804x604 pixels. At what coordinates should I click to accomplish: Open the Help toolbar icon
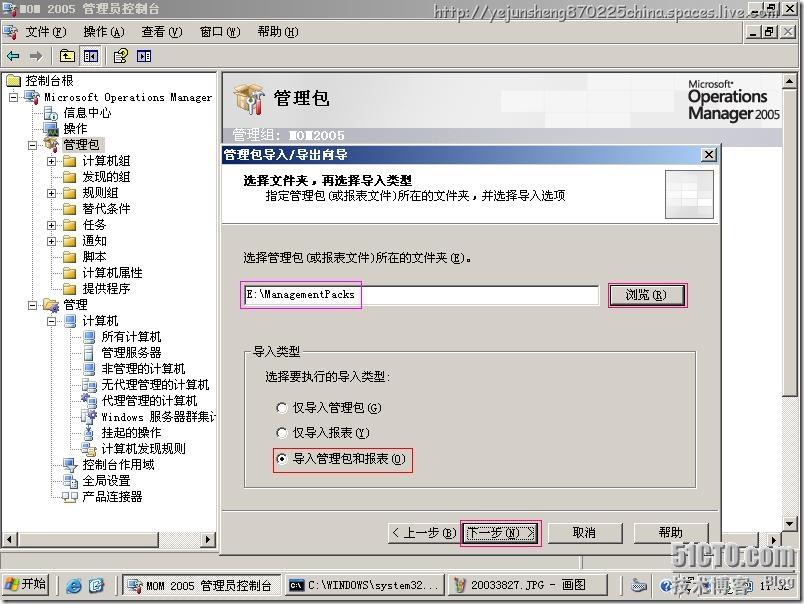[121, 56]
